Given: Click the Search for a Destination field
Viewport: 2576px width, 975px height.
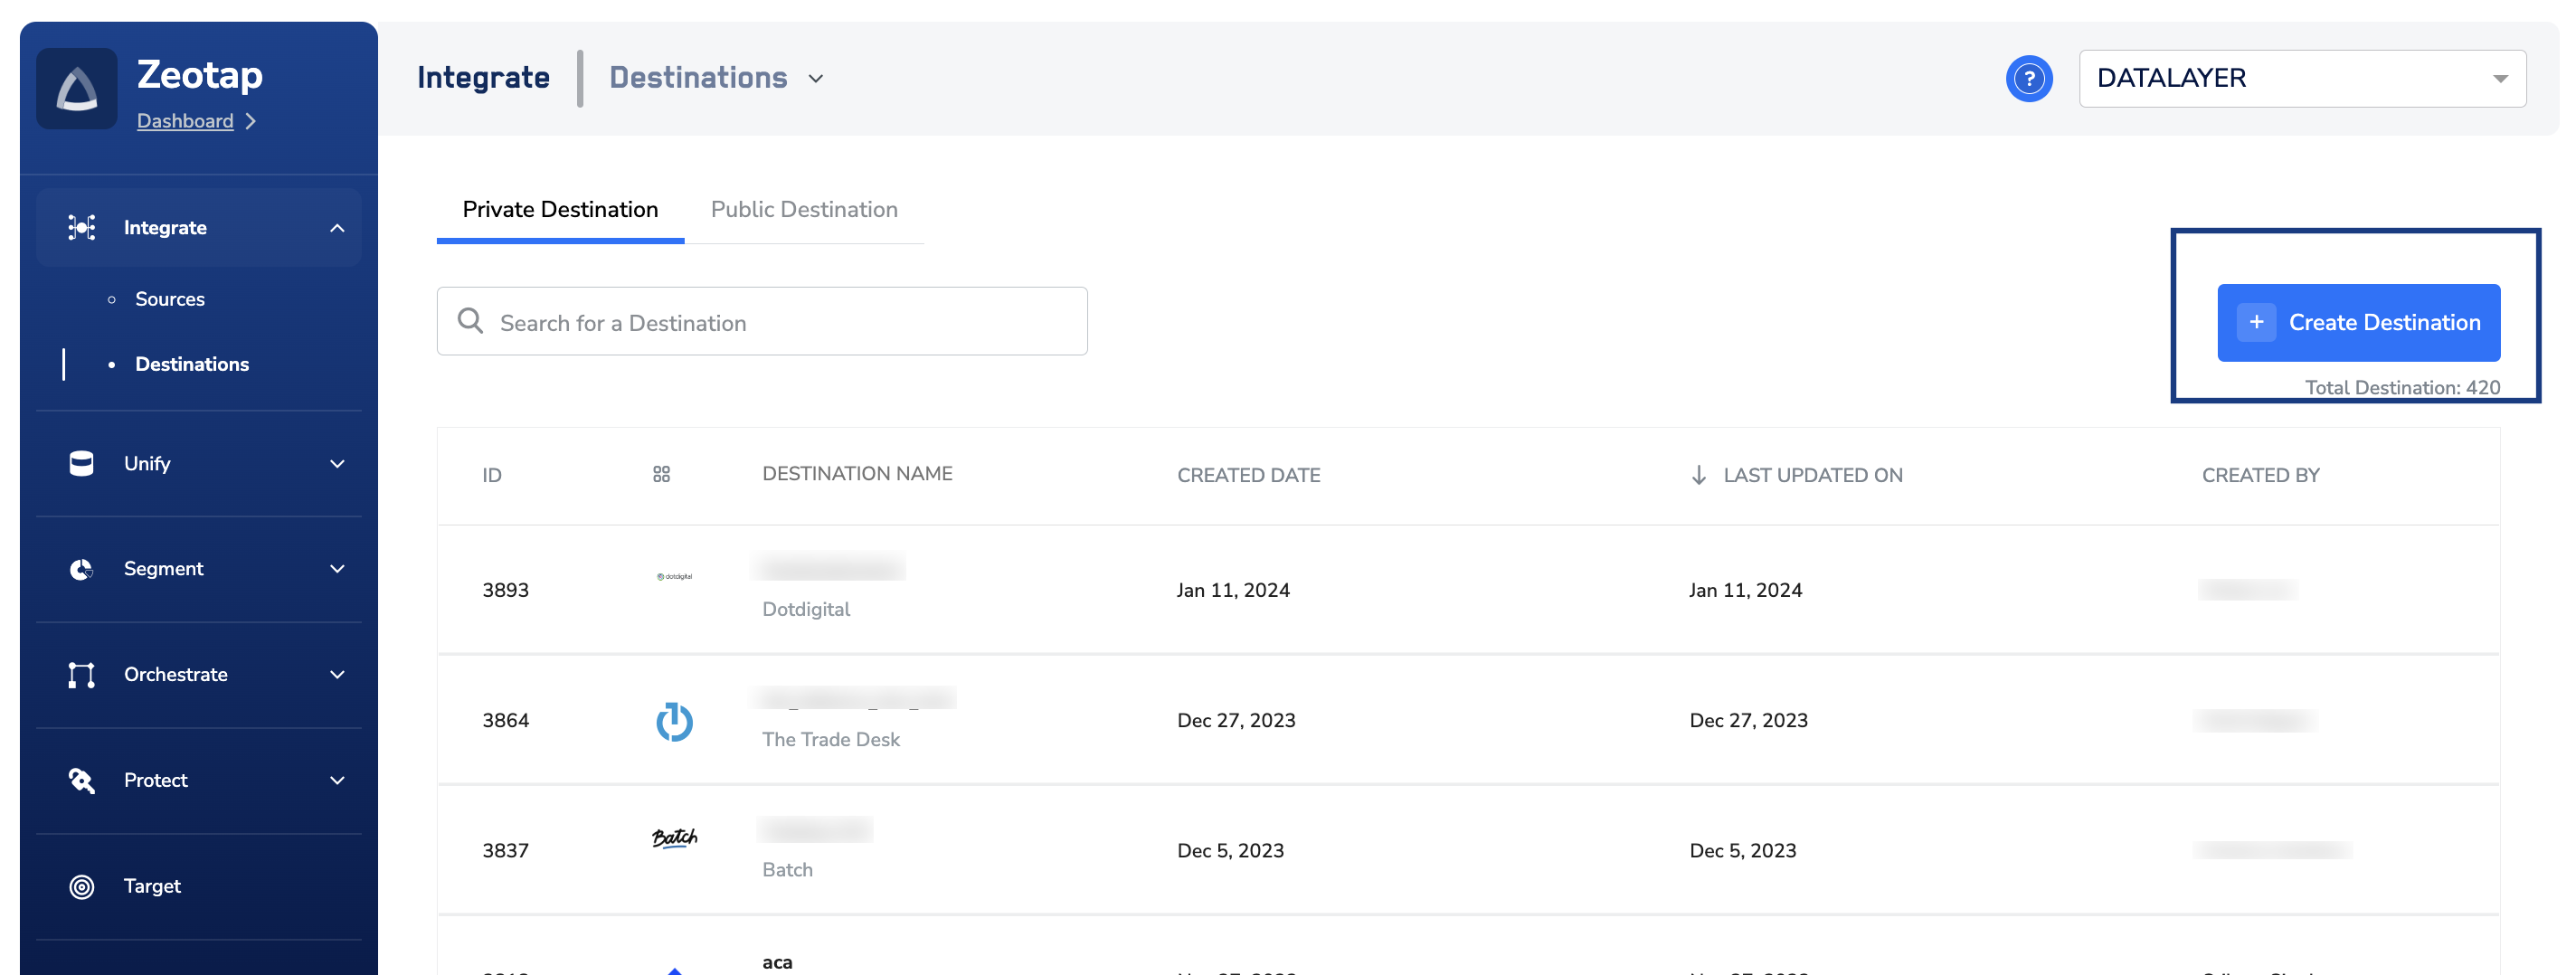Looking at the screenshot, I should (x=762, y=321).
